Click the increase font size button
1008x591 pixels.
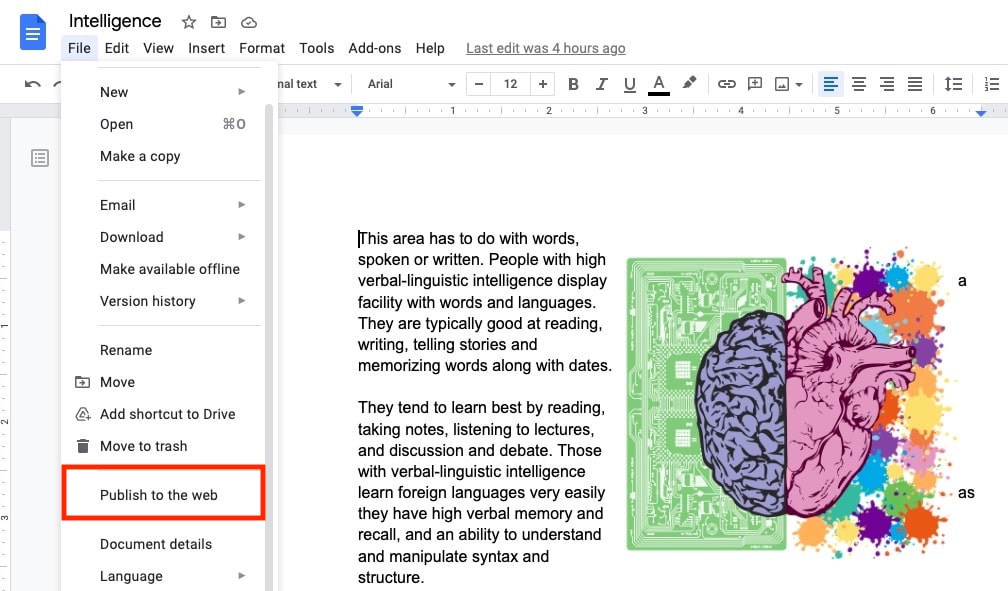click(542, 84)
